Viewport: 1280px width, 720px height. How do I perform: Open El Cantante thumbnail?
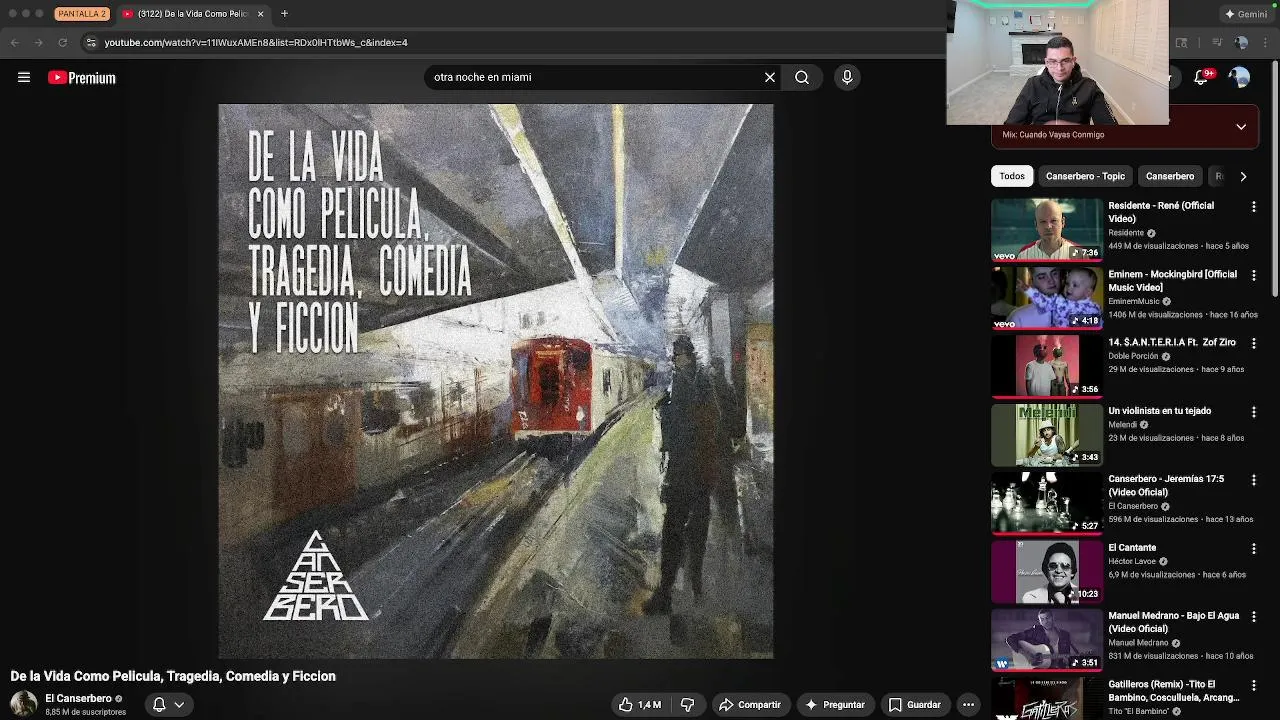click(x=1046, y=571)
